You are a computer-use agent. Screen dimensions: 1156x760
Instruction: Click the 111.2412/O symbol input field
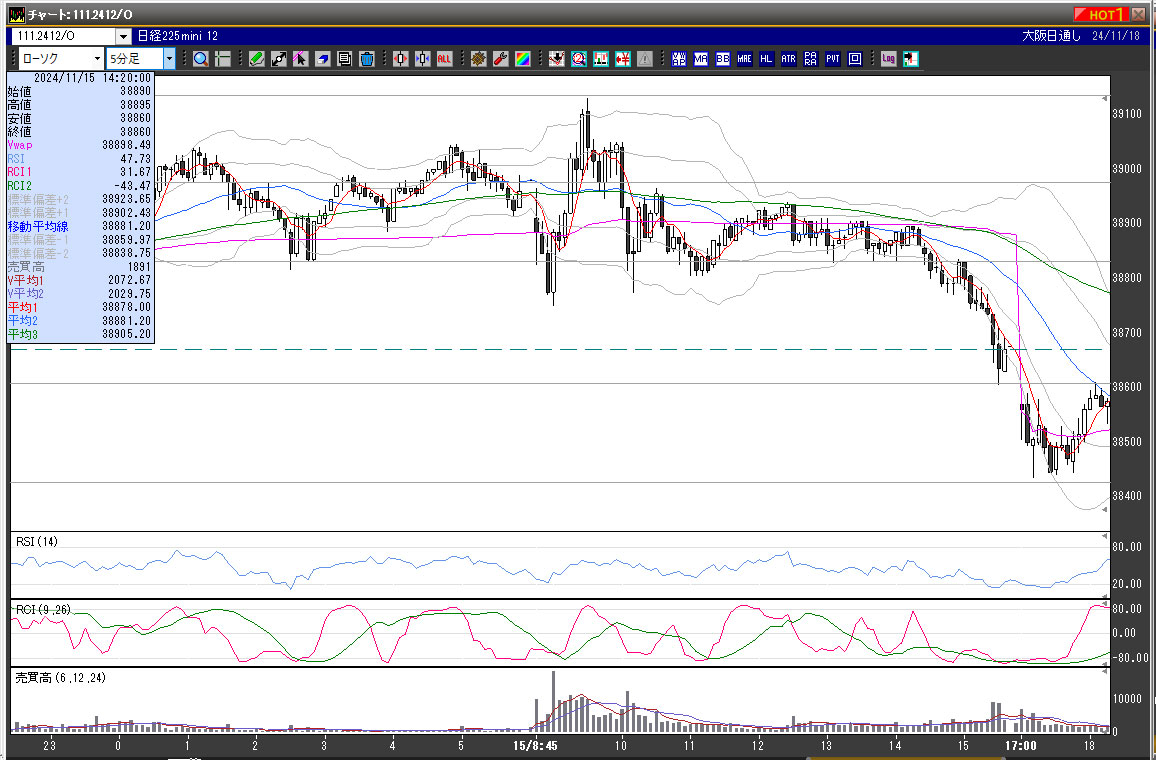(x=63, y=36)
